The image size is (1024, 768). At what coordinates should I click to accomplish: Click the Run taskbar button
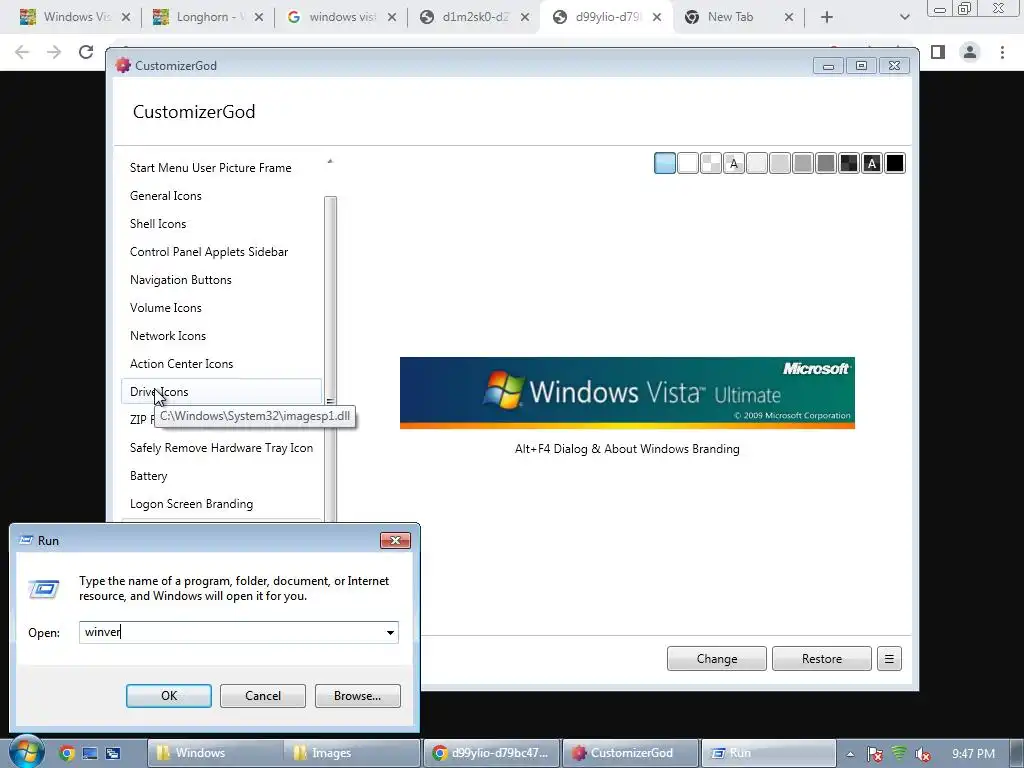[769, 753]
